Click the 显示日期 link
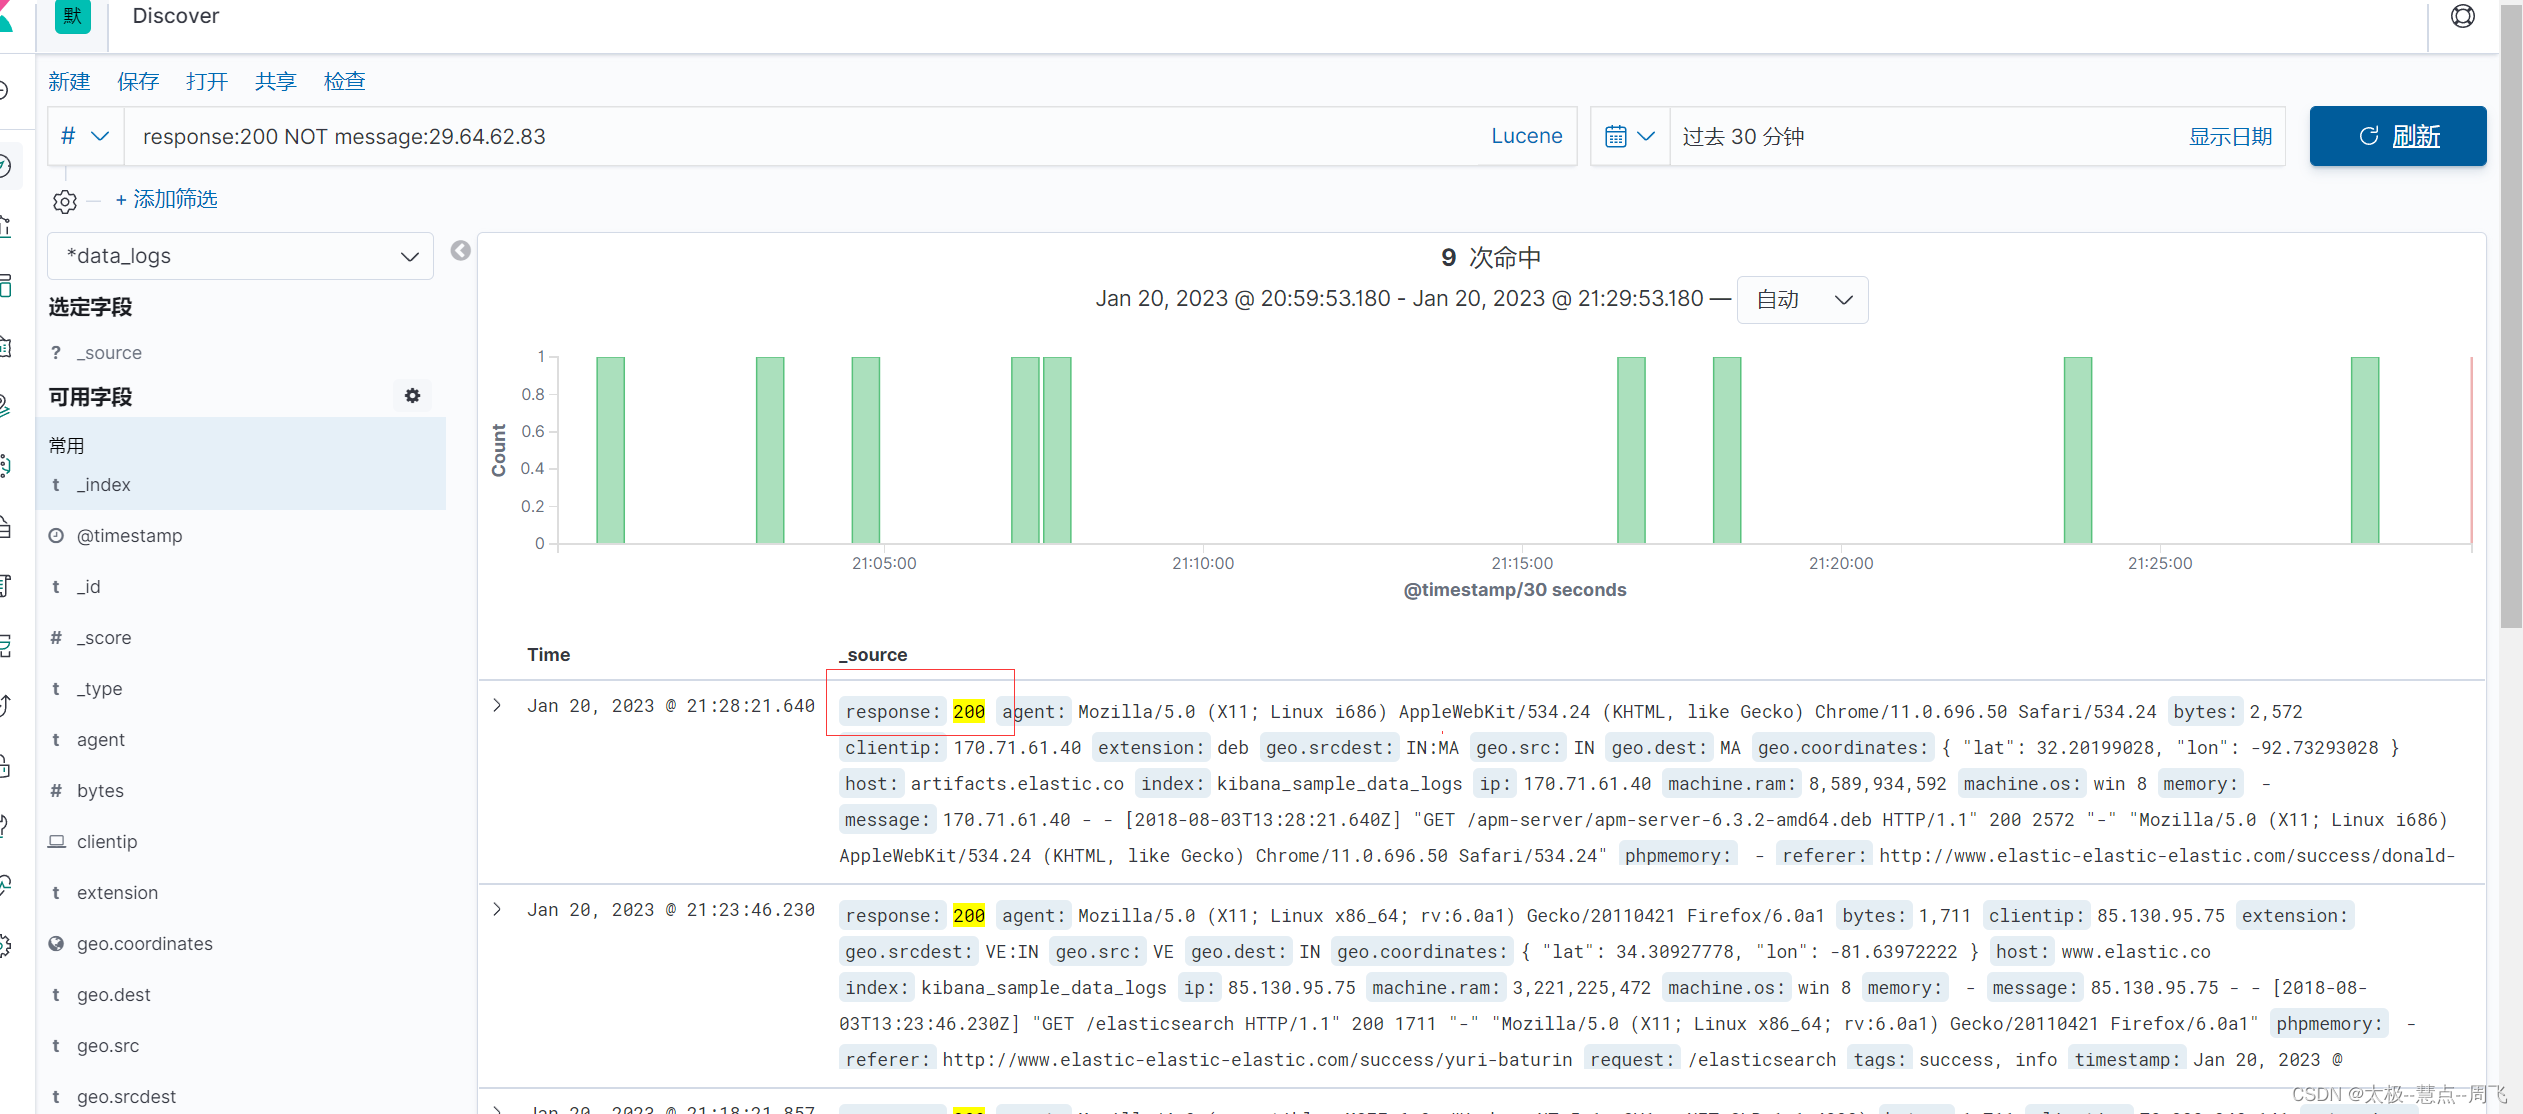Viewport: 2523px width, 1114px height. [2229, 137]
